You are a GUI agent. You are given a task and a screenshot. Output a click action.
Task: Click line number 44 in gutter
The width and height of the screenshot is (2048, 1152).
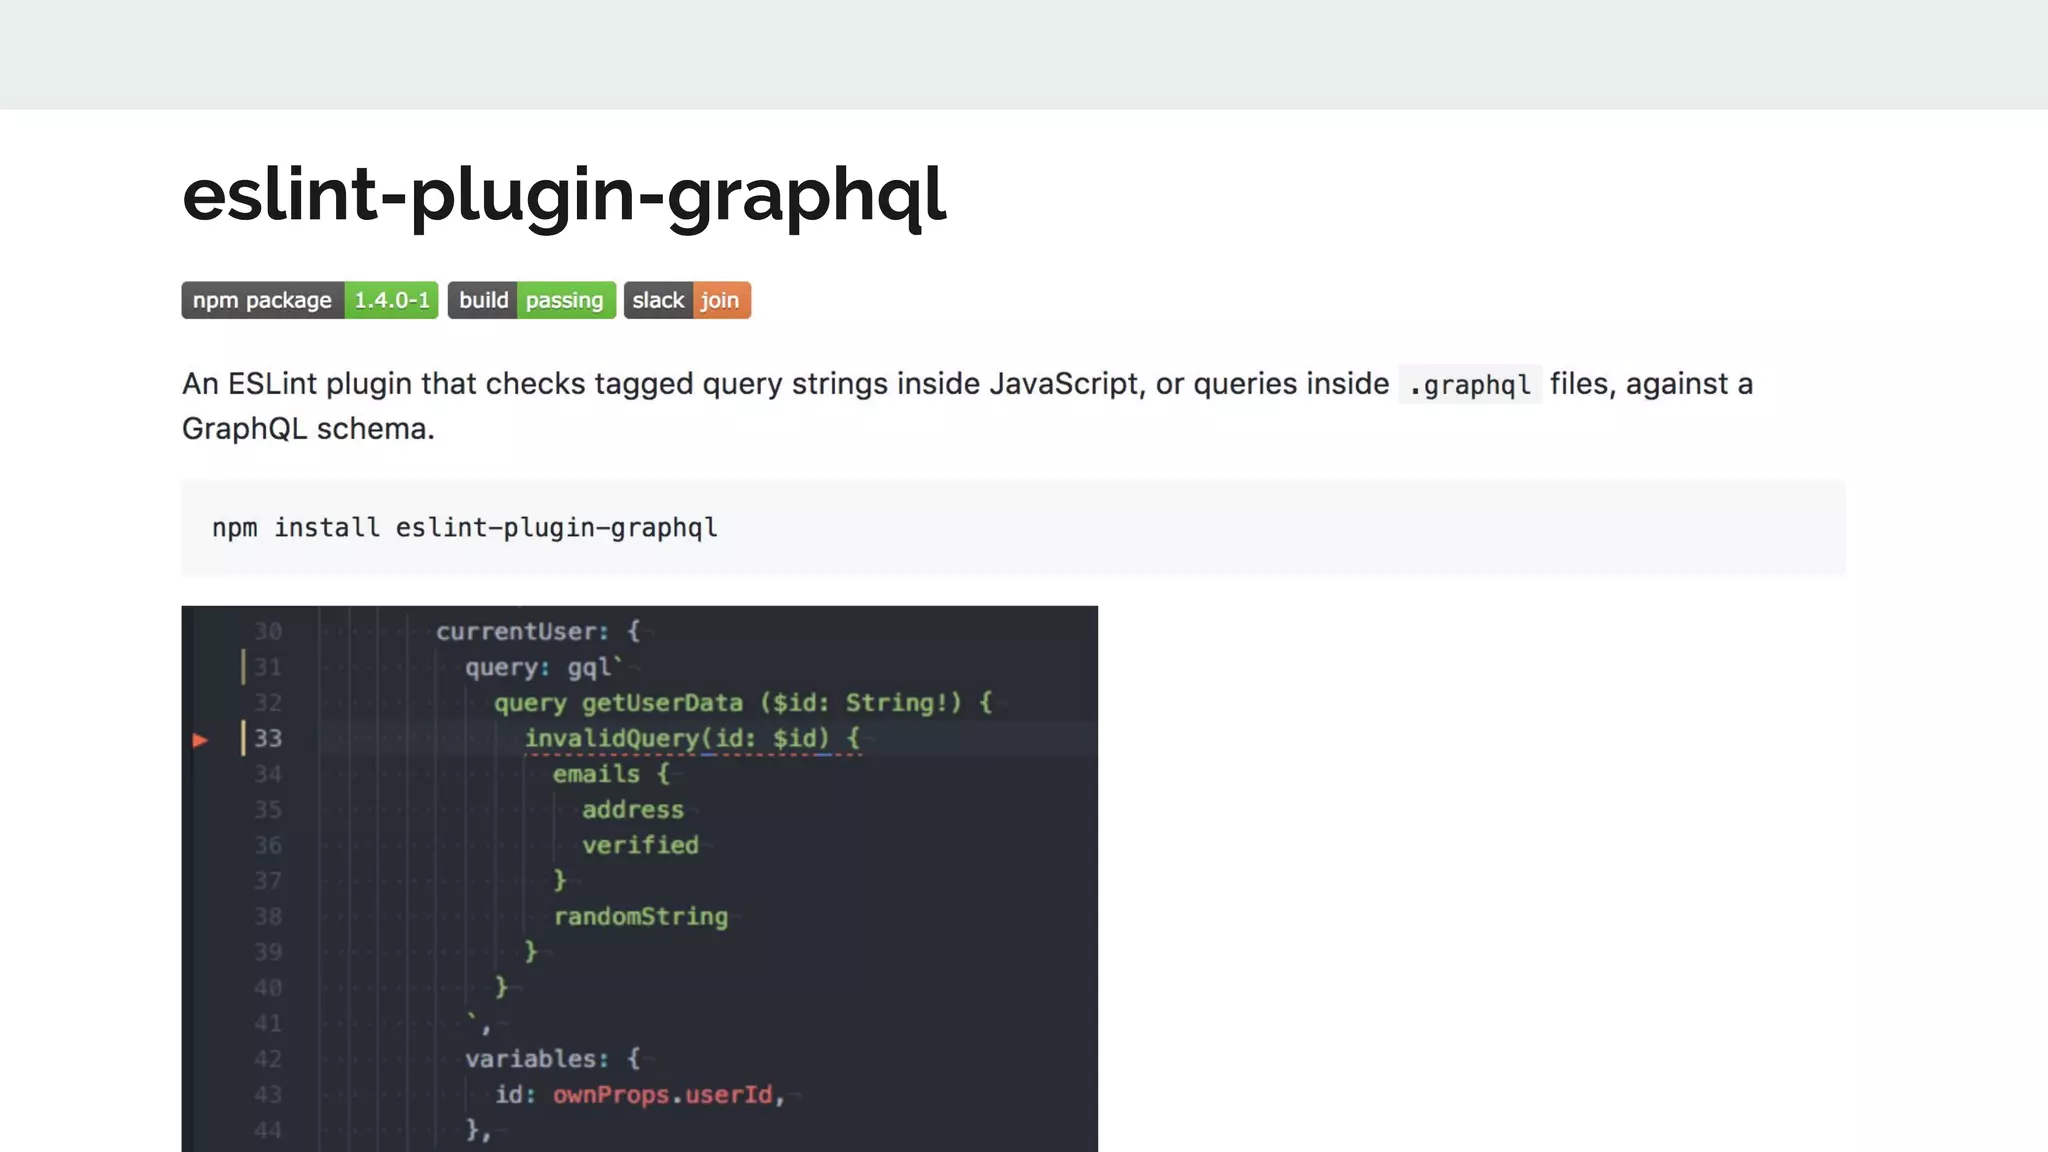[268, 1130]
